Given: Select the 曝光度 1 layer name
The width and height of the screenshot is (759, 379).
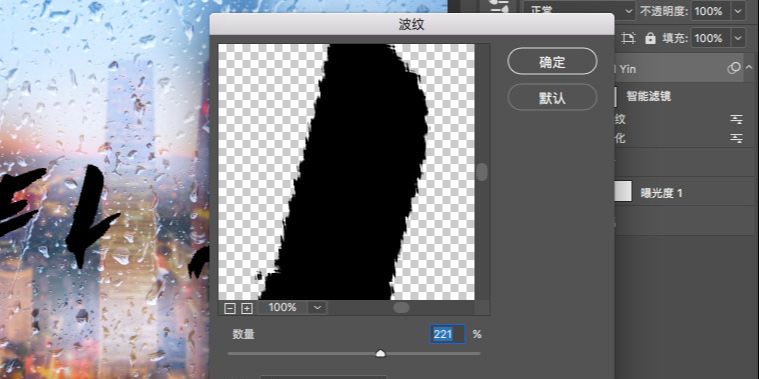Looking at the screenshot, I should click(x=661, y=193).
